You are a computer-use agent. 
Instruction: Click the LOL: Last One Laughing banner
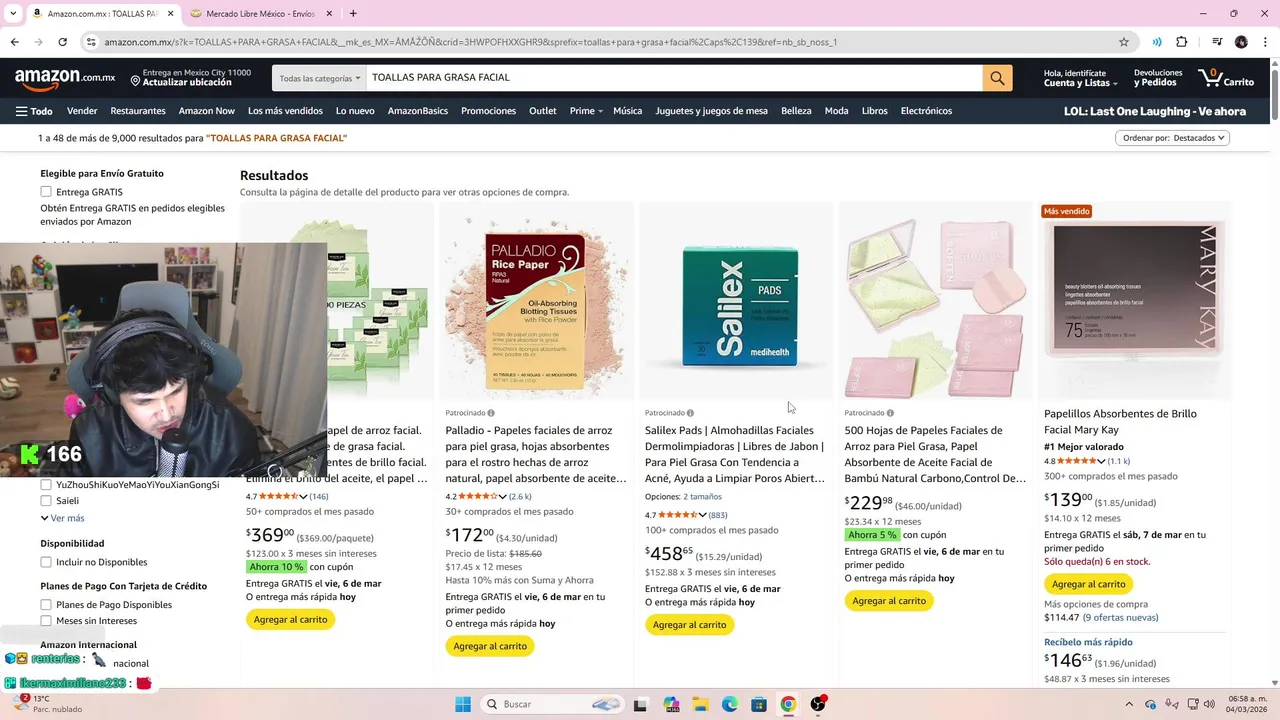[1155, 111]
